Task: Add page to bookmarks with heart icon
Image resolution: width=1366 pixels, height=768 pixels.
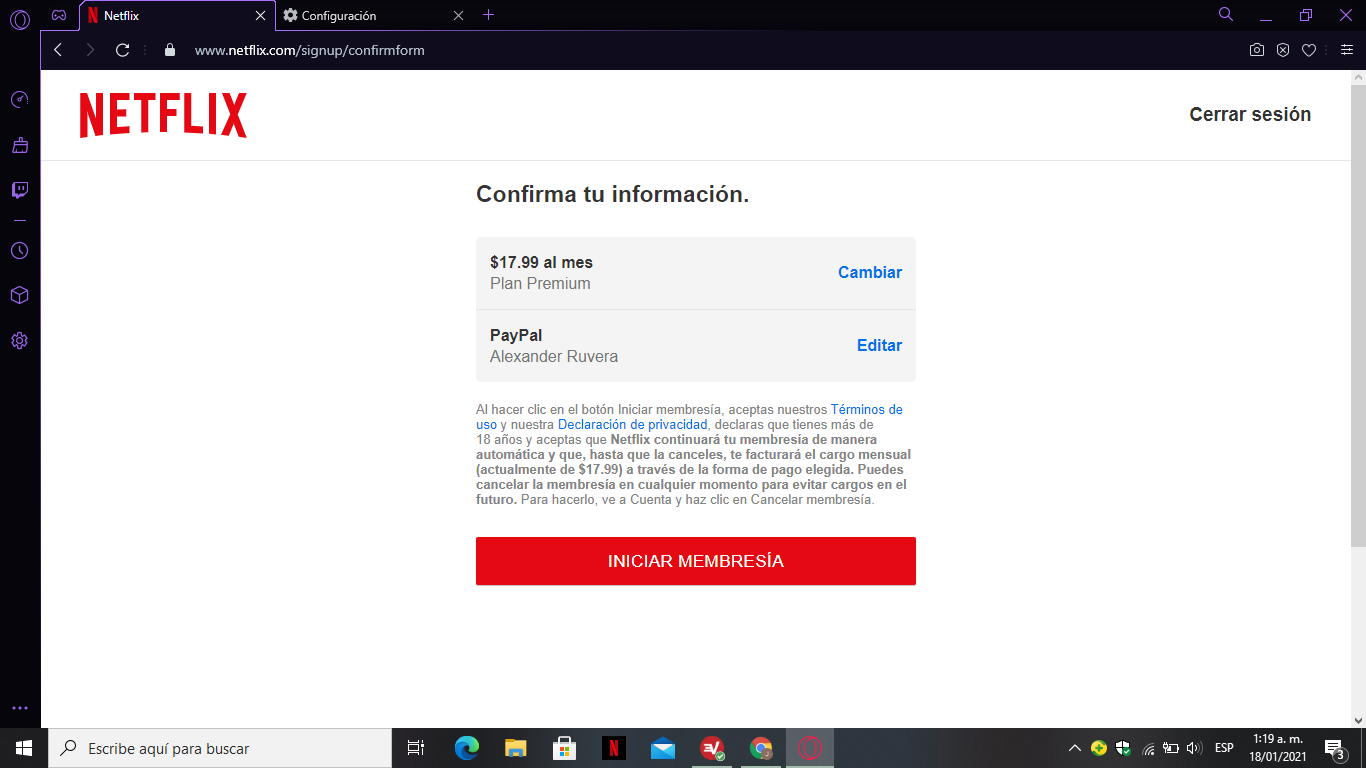Action: (1309, 50)
